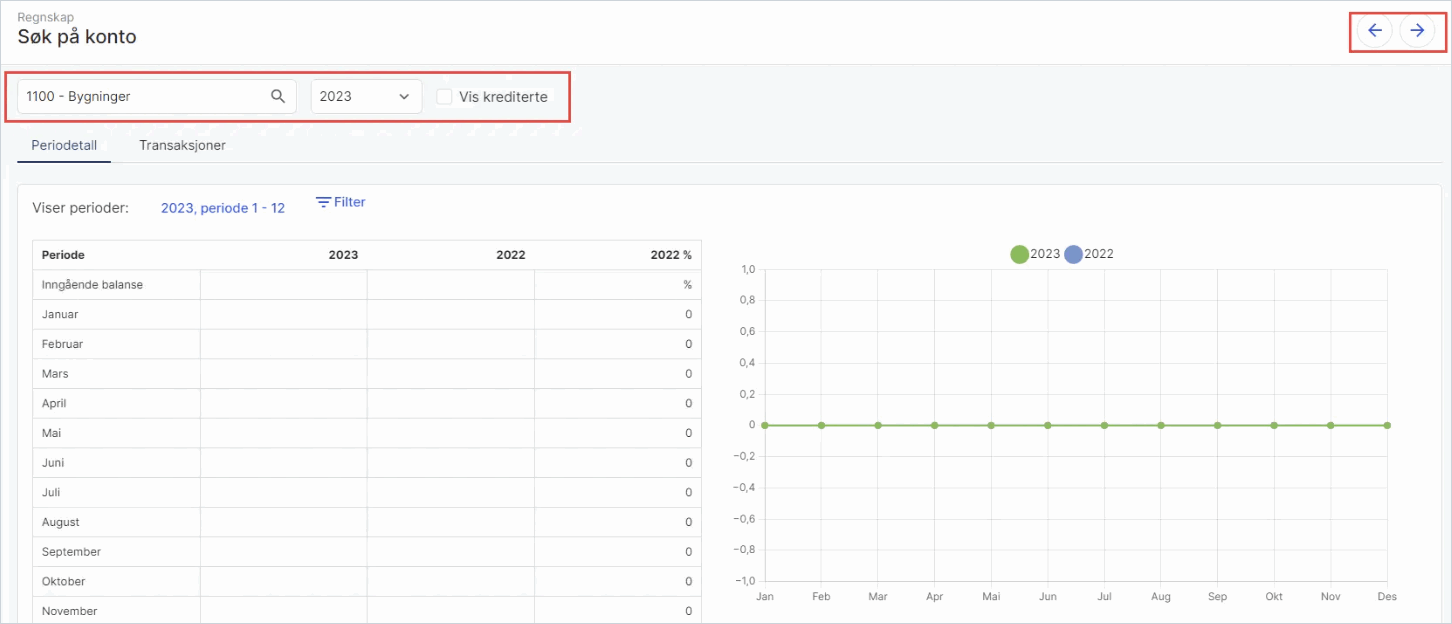Click the 2022 table column header
The width and height of the screenshot is (1452, 624).
pos(510,255)
